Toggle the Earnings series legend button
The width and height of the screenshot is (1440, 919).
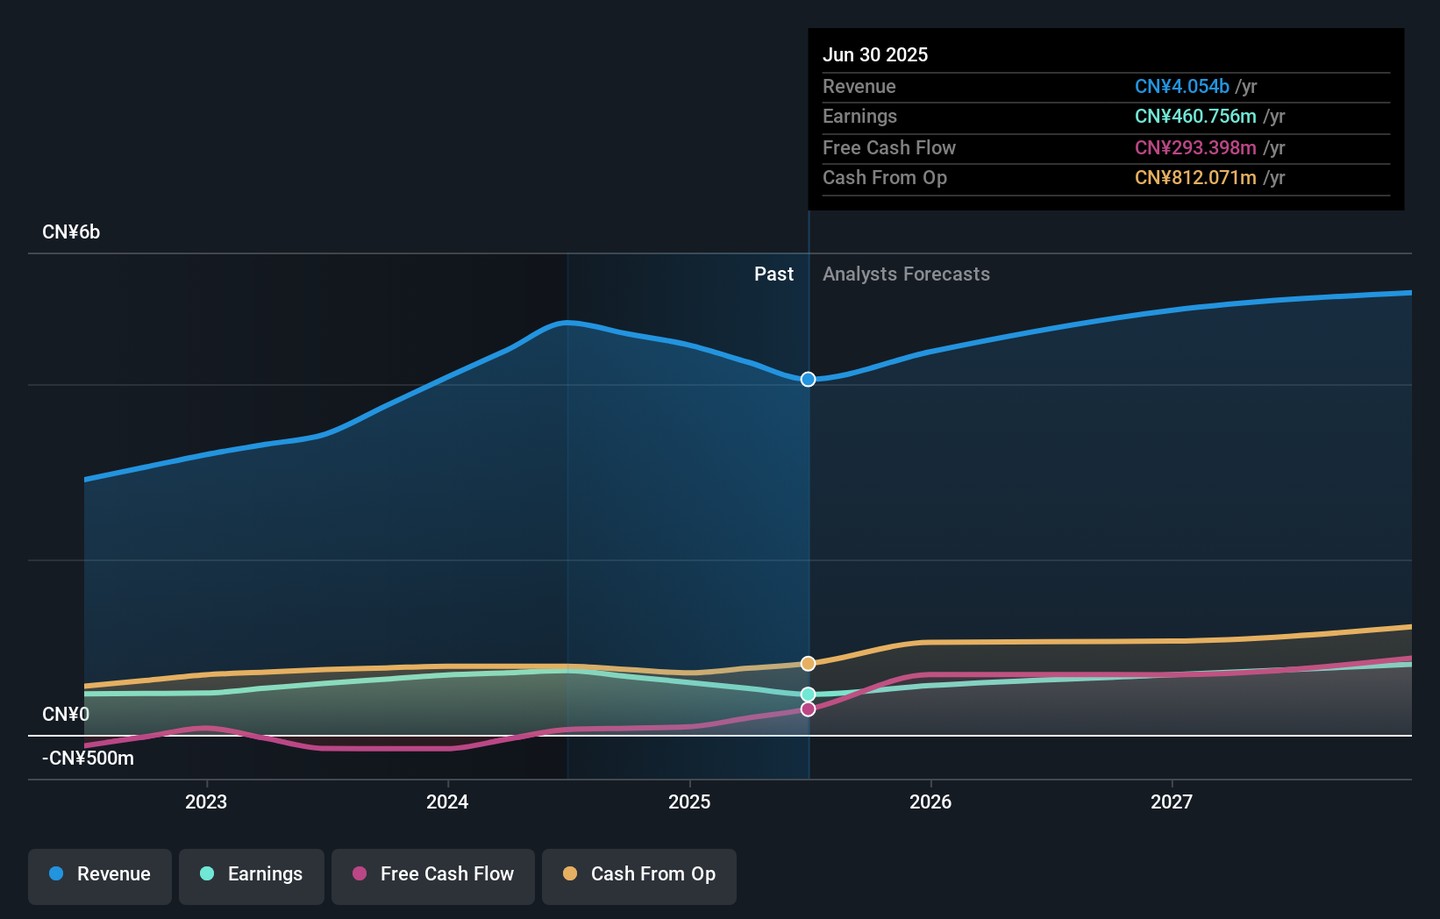[251, 874]
